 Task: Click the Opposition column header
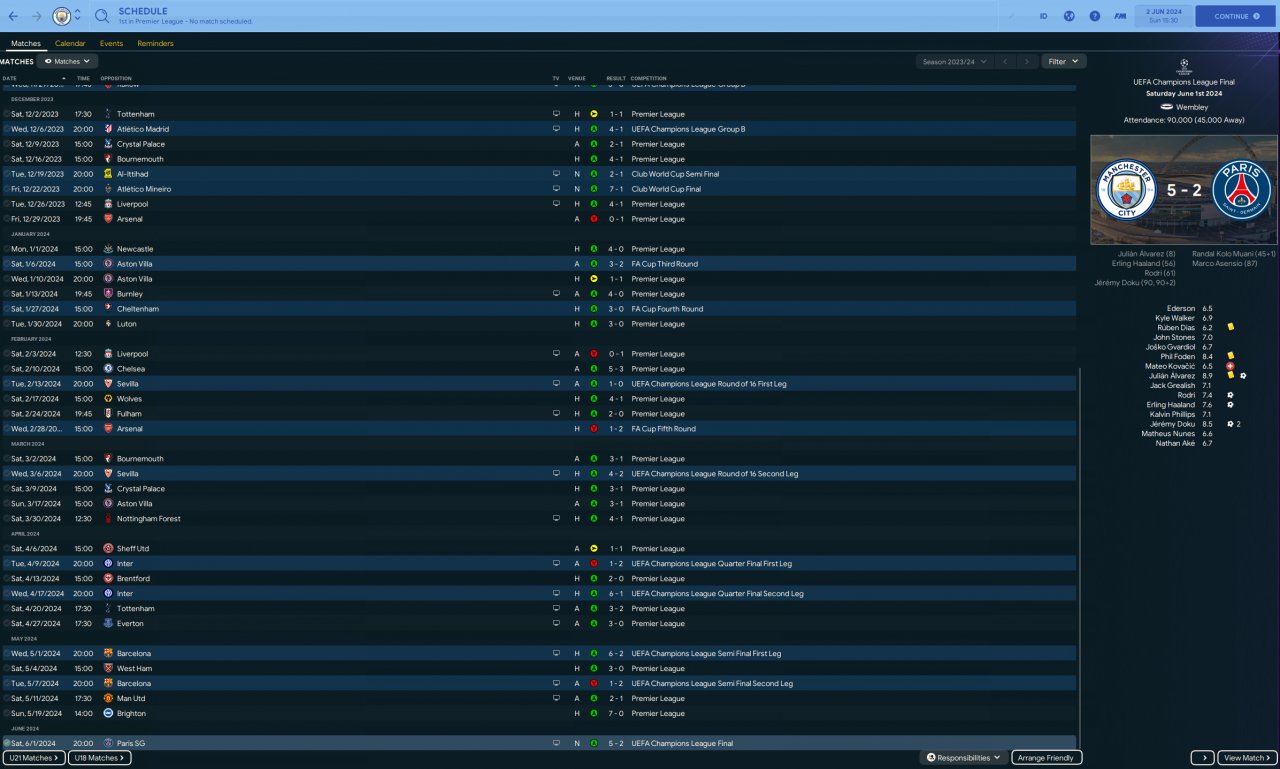click(116, 78)
